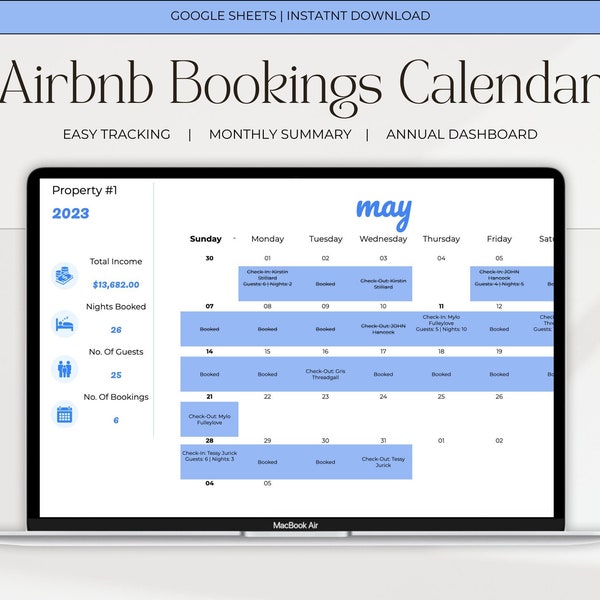Select the Friday column header
This screenshot has width=600, height=600.
click(499, 239)
